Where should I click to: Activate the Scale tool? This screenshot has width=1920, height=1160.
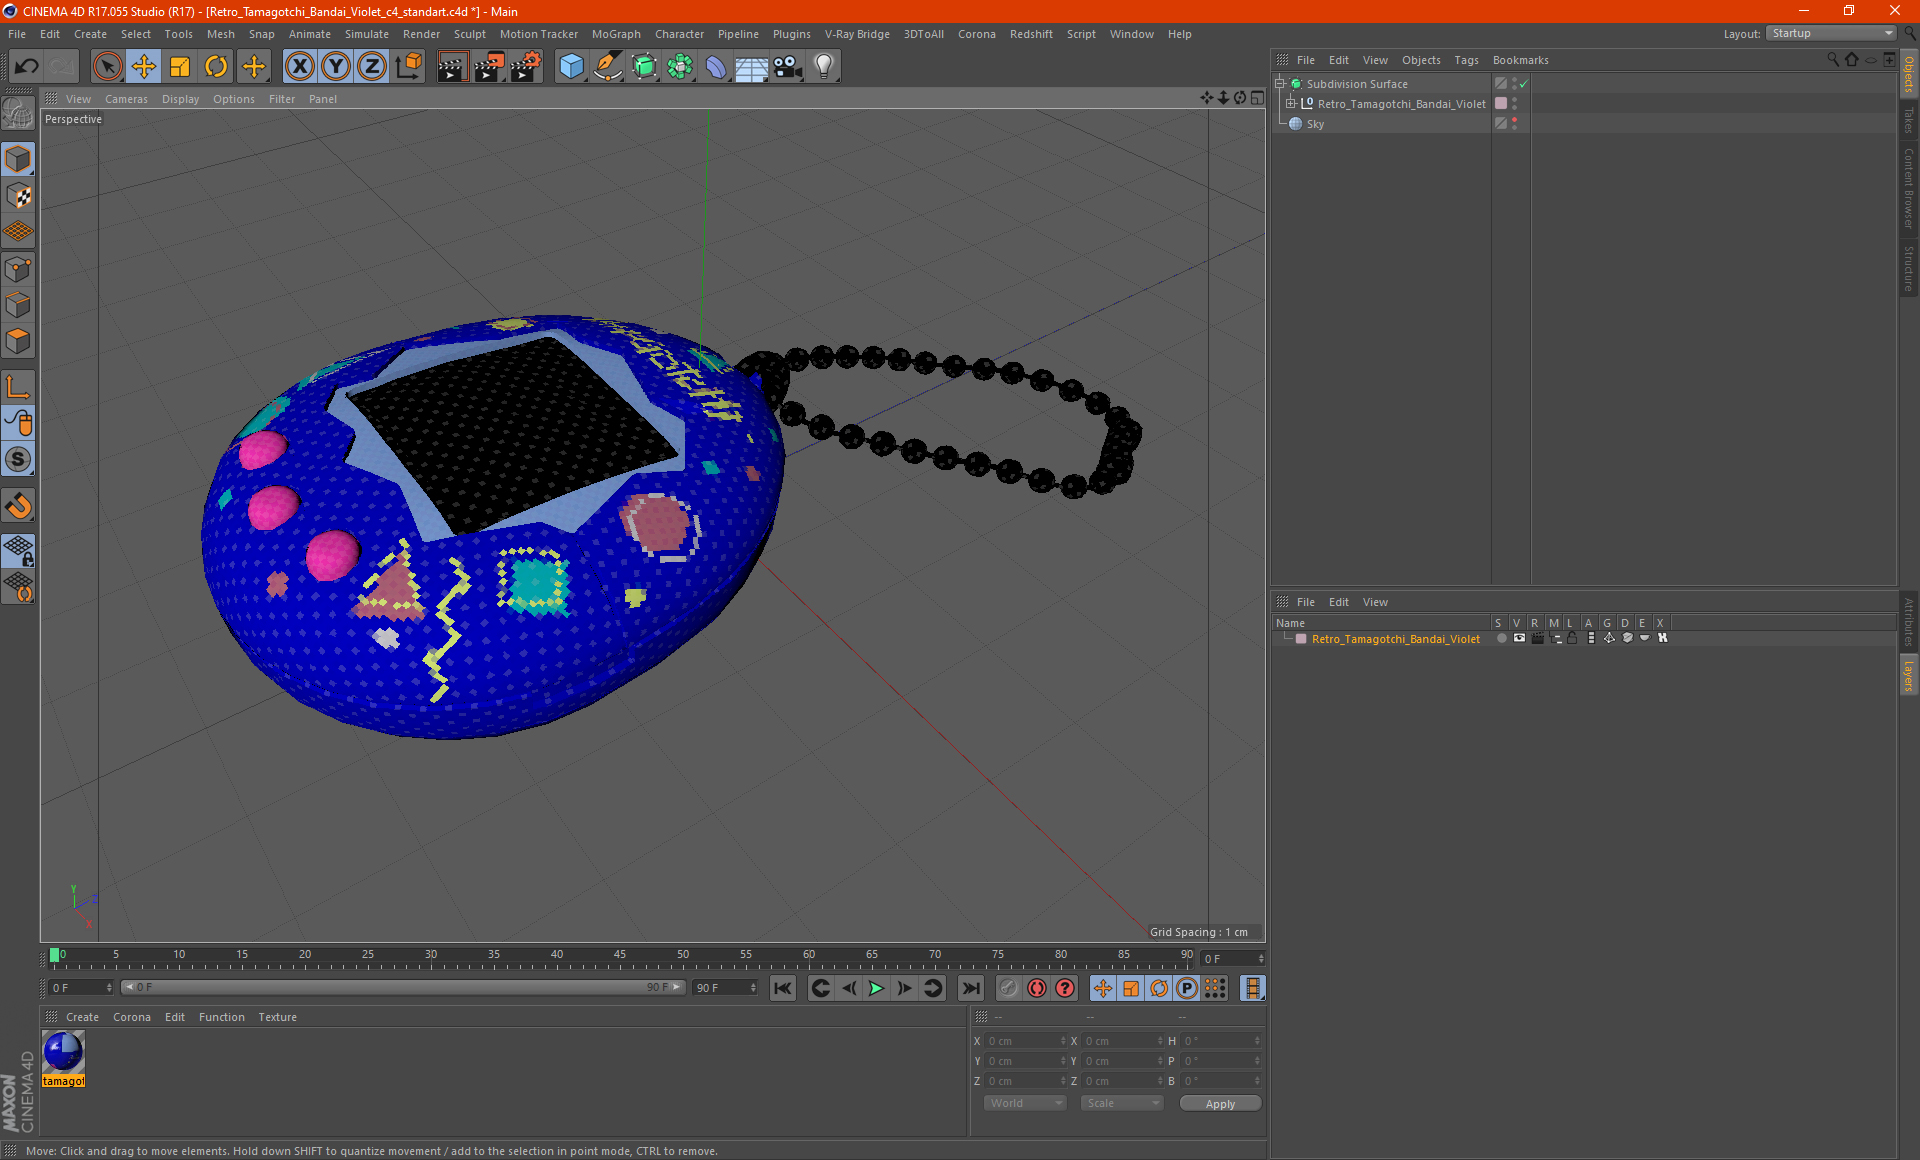180,67
